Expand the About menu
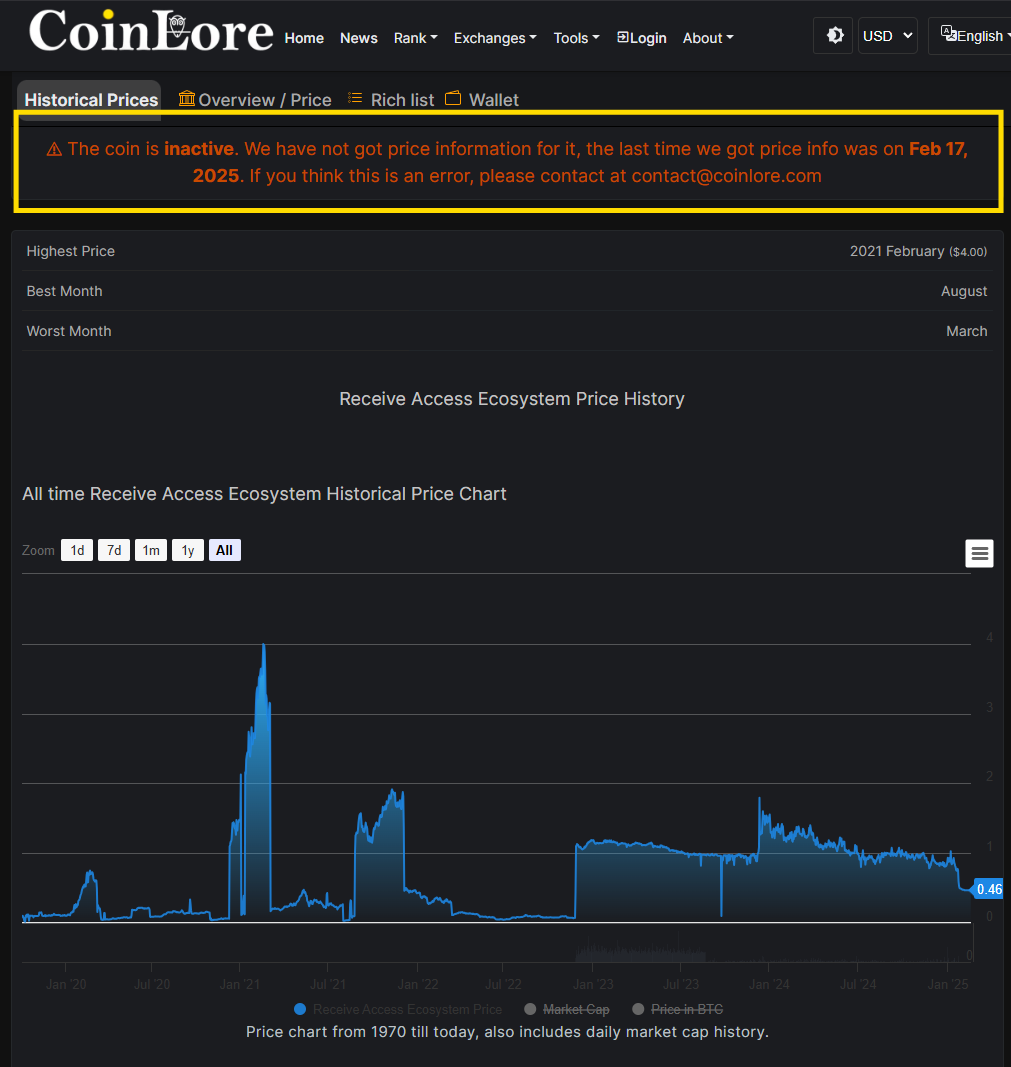Image resolution: width=1011 pixels, height=1067 pixels. point(708,38)
